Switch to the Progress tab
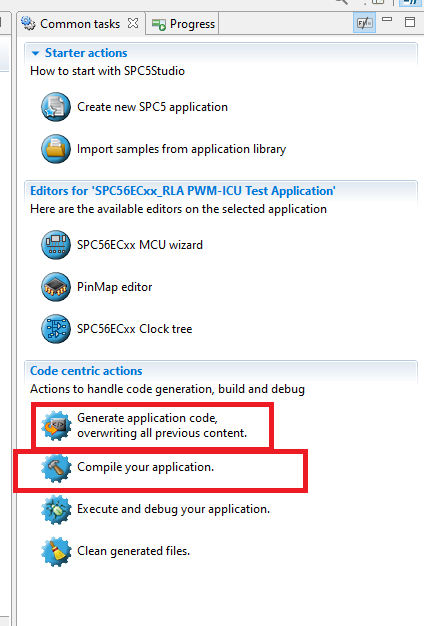Screen dimensions: 424x626 click(184, 24)
